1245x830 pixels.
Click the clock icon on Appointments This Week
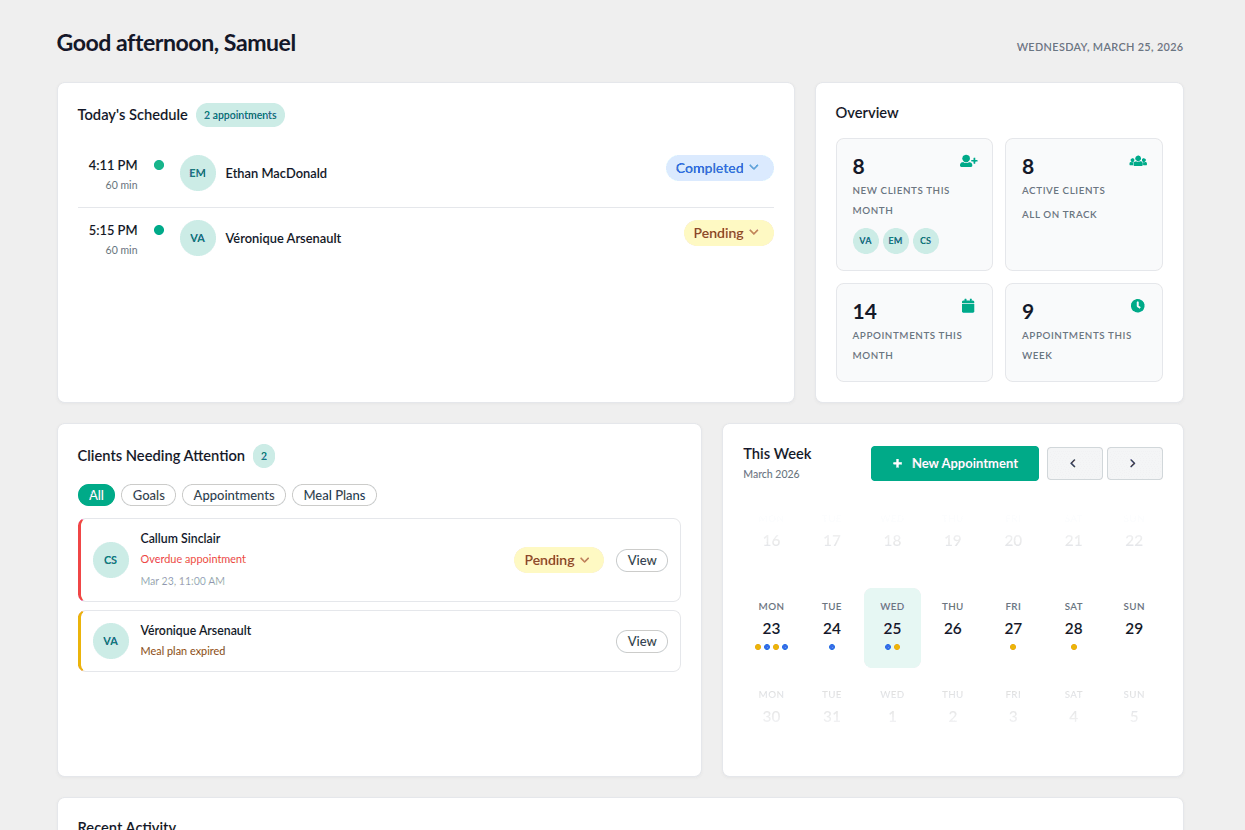[1138, 305]
